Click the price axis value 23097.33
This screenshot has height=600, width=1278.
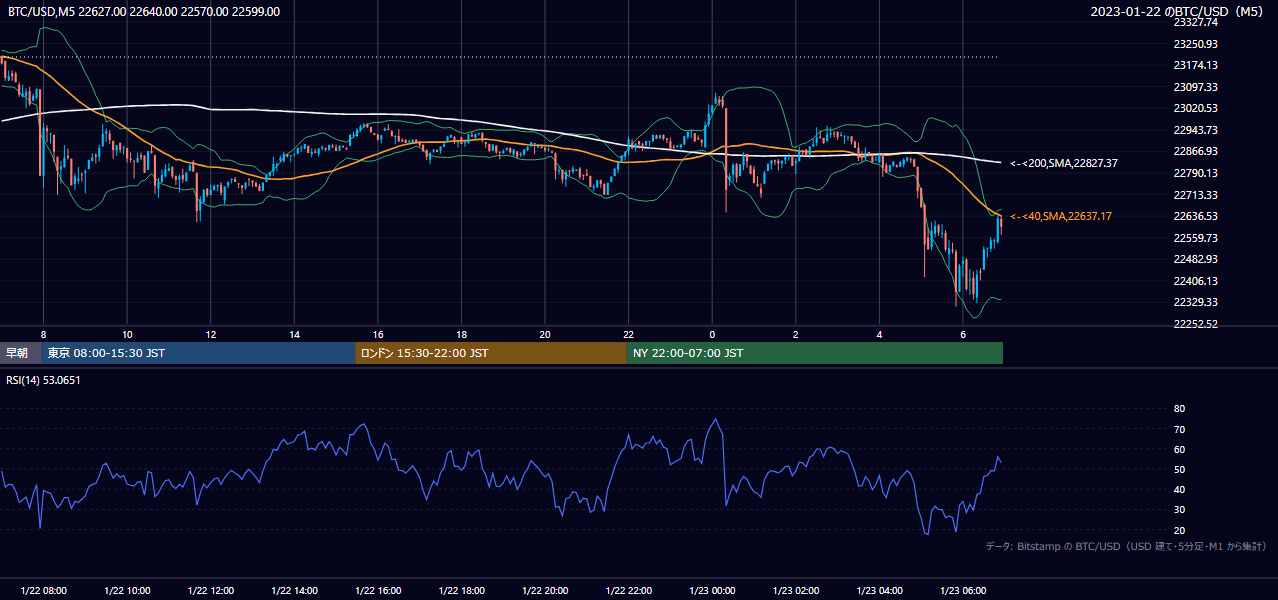coord(1195,87)
